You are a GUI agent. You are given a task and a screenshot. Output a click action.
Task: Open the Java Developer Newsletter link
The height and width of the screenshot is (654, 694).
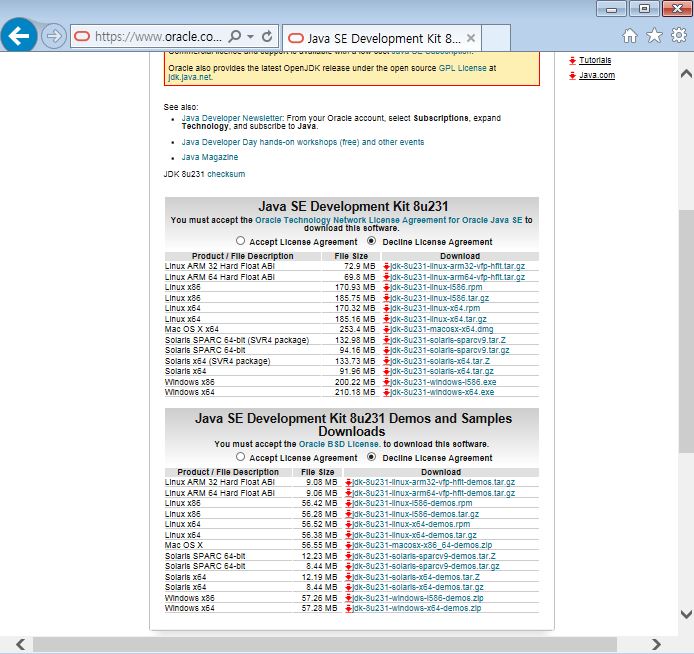(x=232, y=118)
